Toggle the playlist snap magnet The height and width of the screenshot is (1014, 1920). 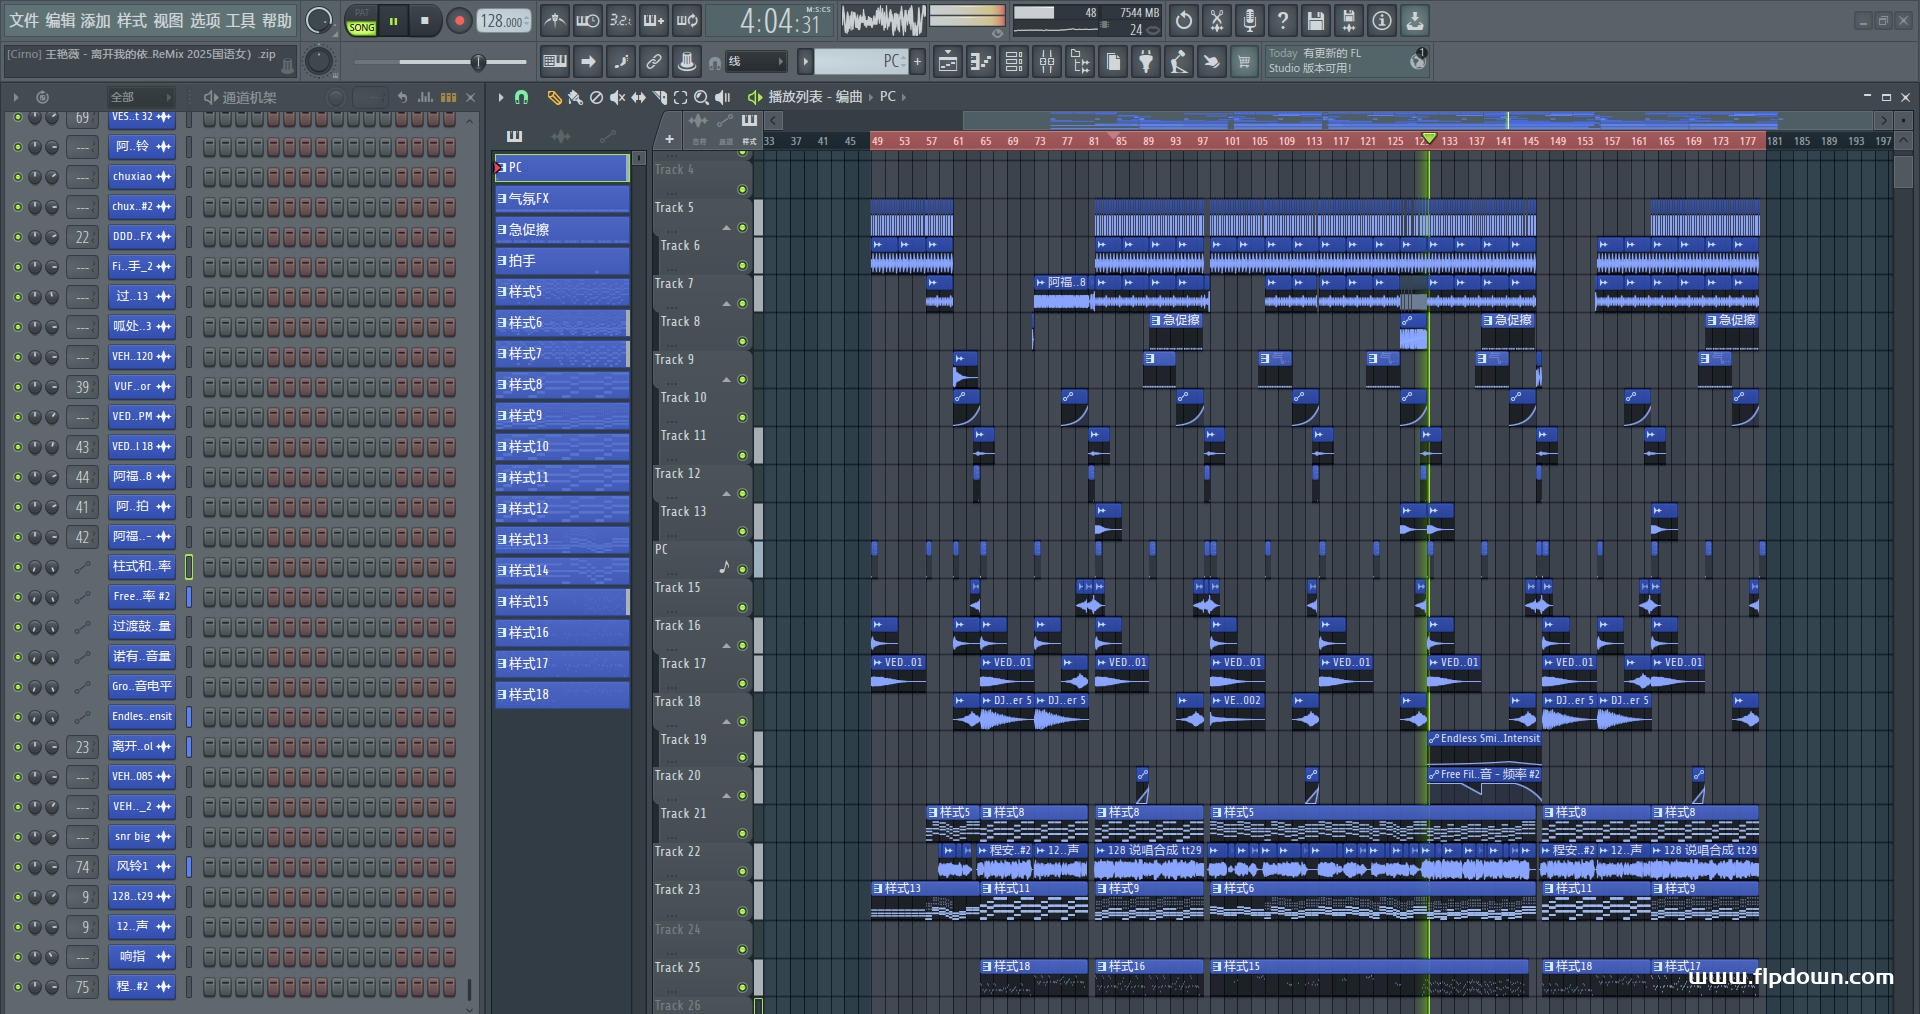(521, 97)
